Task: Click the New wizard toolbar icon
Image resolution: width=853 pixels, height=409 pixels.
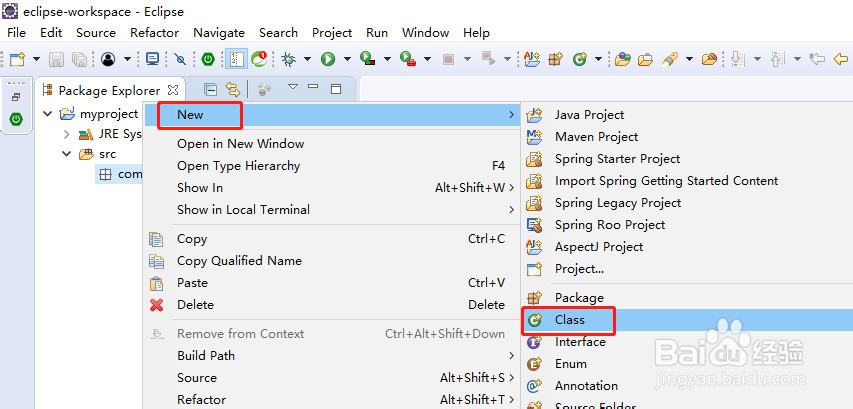Action: coord(18,59)
